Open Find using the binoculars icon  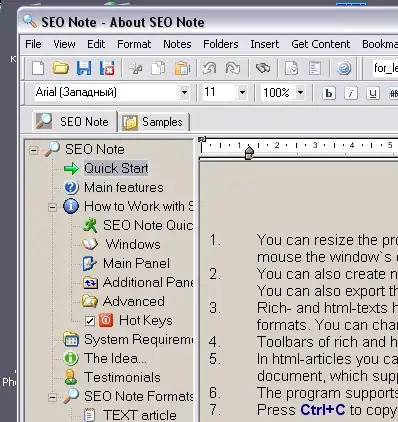[263, 68]
